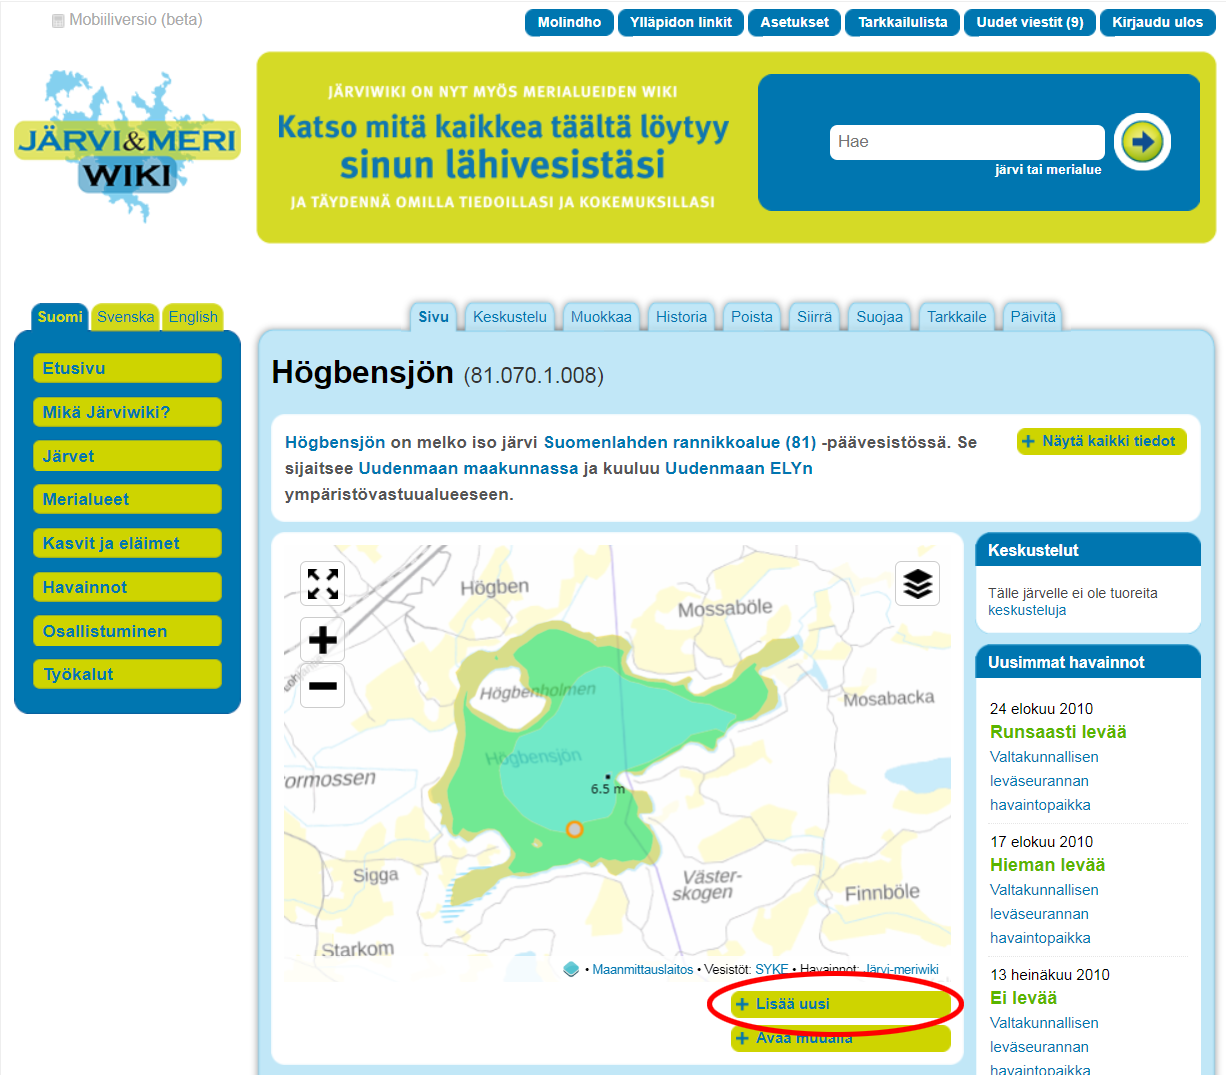The height and width of the screenshot is (1075, 1226).
Task: Click the mobile phone icon beside Mobiiliversio
Action: click(57, 19)
